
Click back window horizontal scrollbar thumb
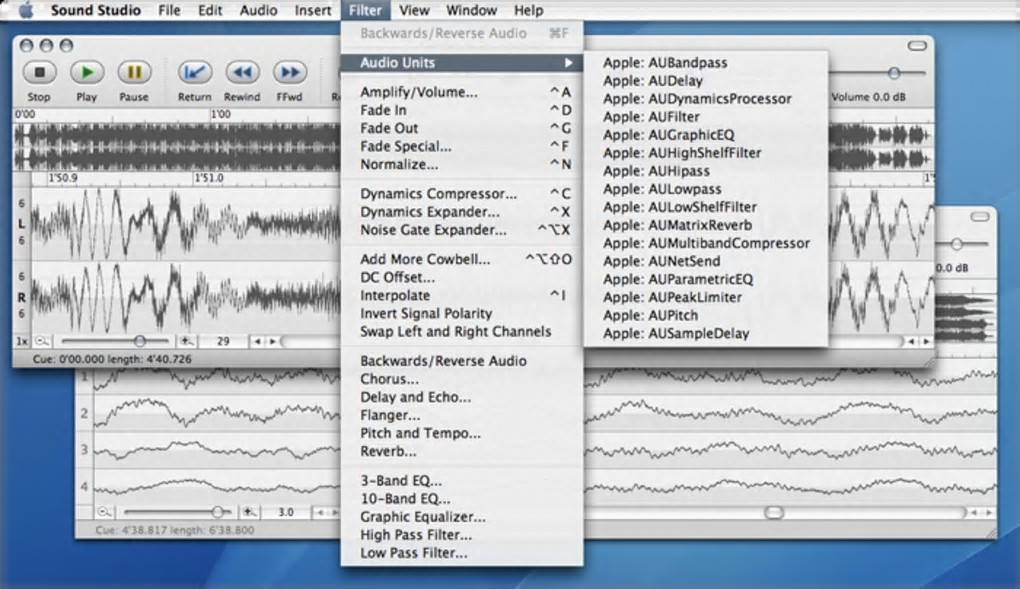(773, 513)
